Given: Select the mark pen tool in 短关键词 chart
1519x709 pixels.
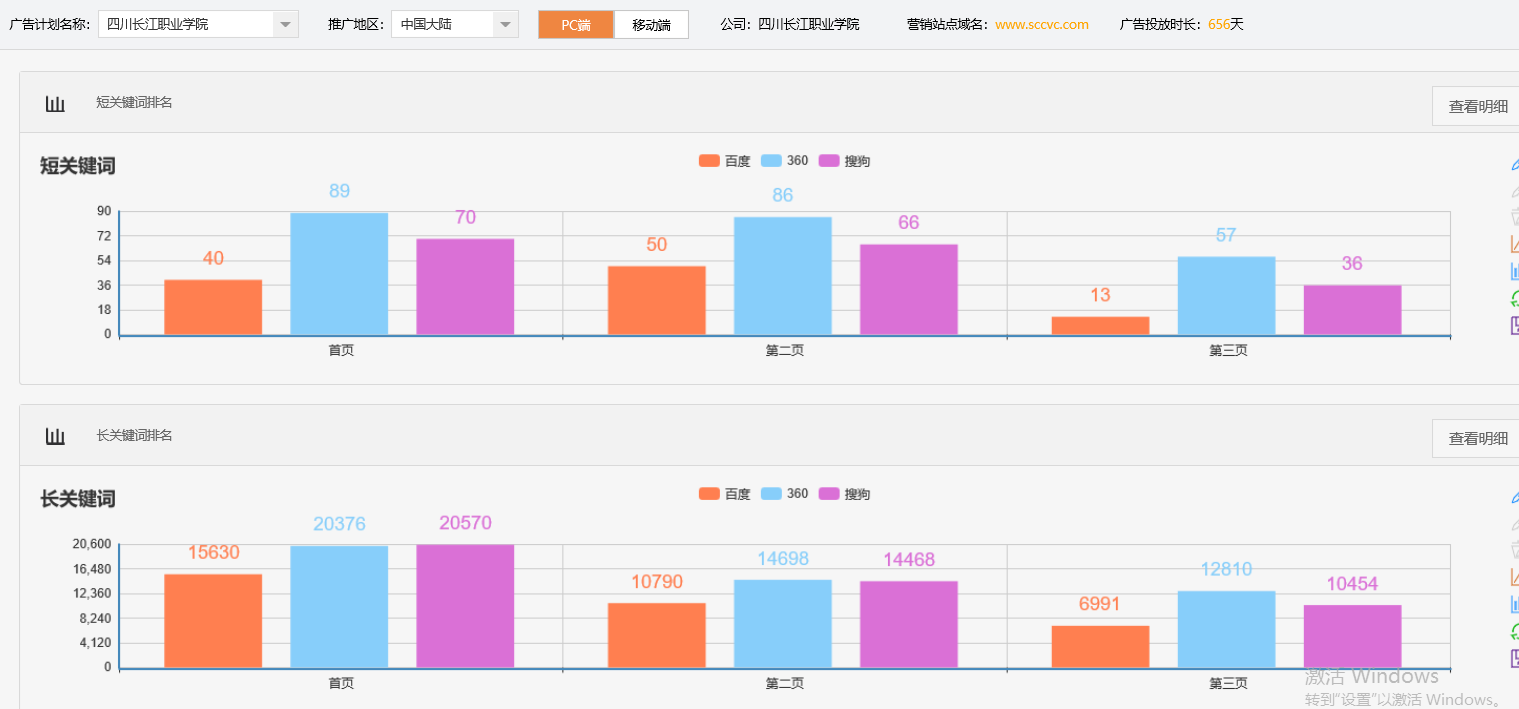Looking at the screenshot, I should pos(1514,164).
